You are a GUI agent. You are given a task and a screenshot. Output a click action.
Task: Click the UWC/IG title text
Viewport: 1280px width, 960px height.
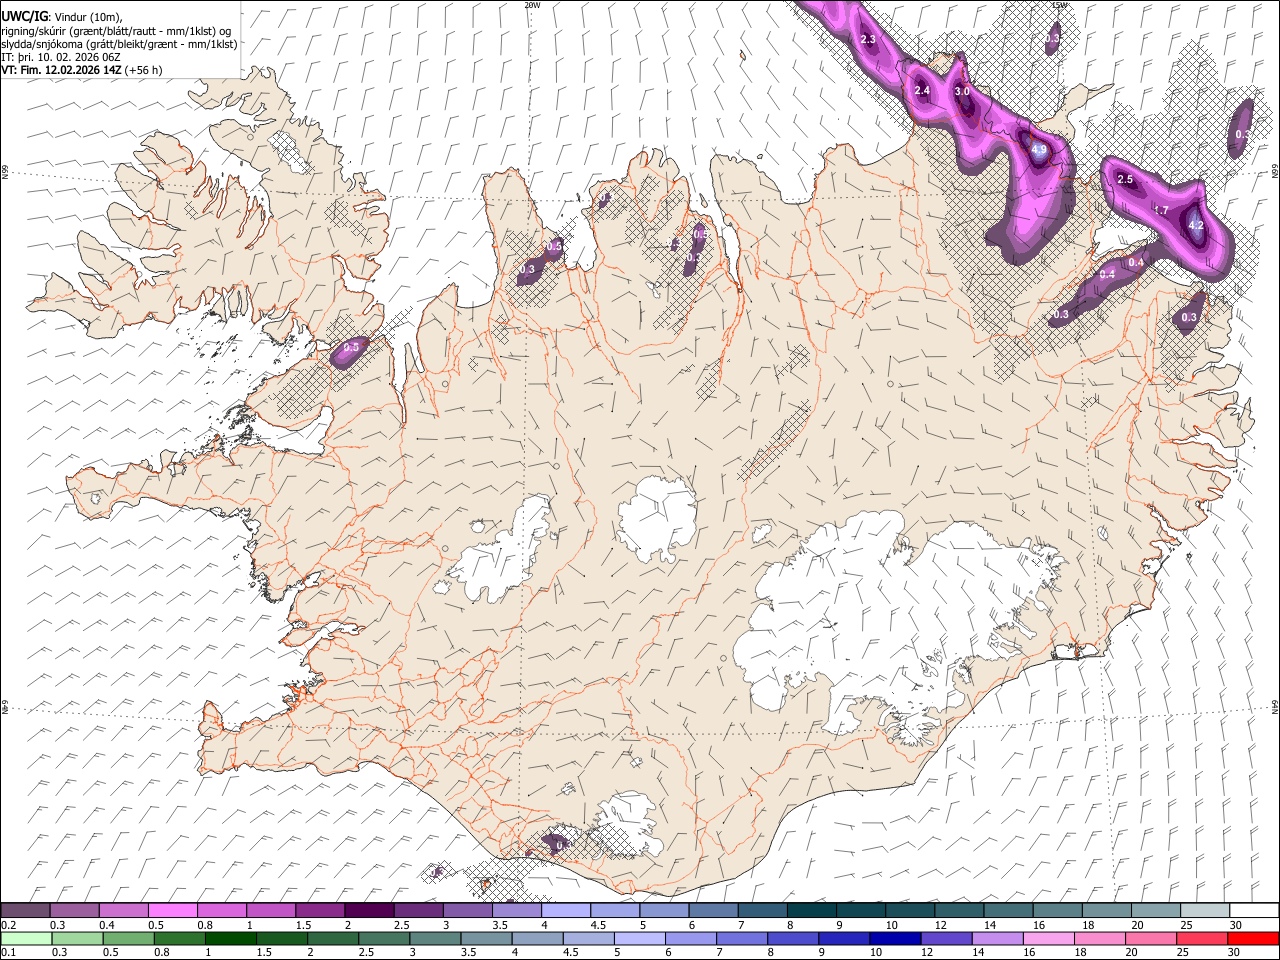point(24,17)
